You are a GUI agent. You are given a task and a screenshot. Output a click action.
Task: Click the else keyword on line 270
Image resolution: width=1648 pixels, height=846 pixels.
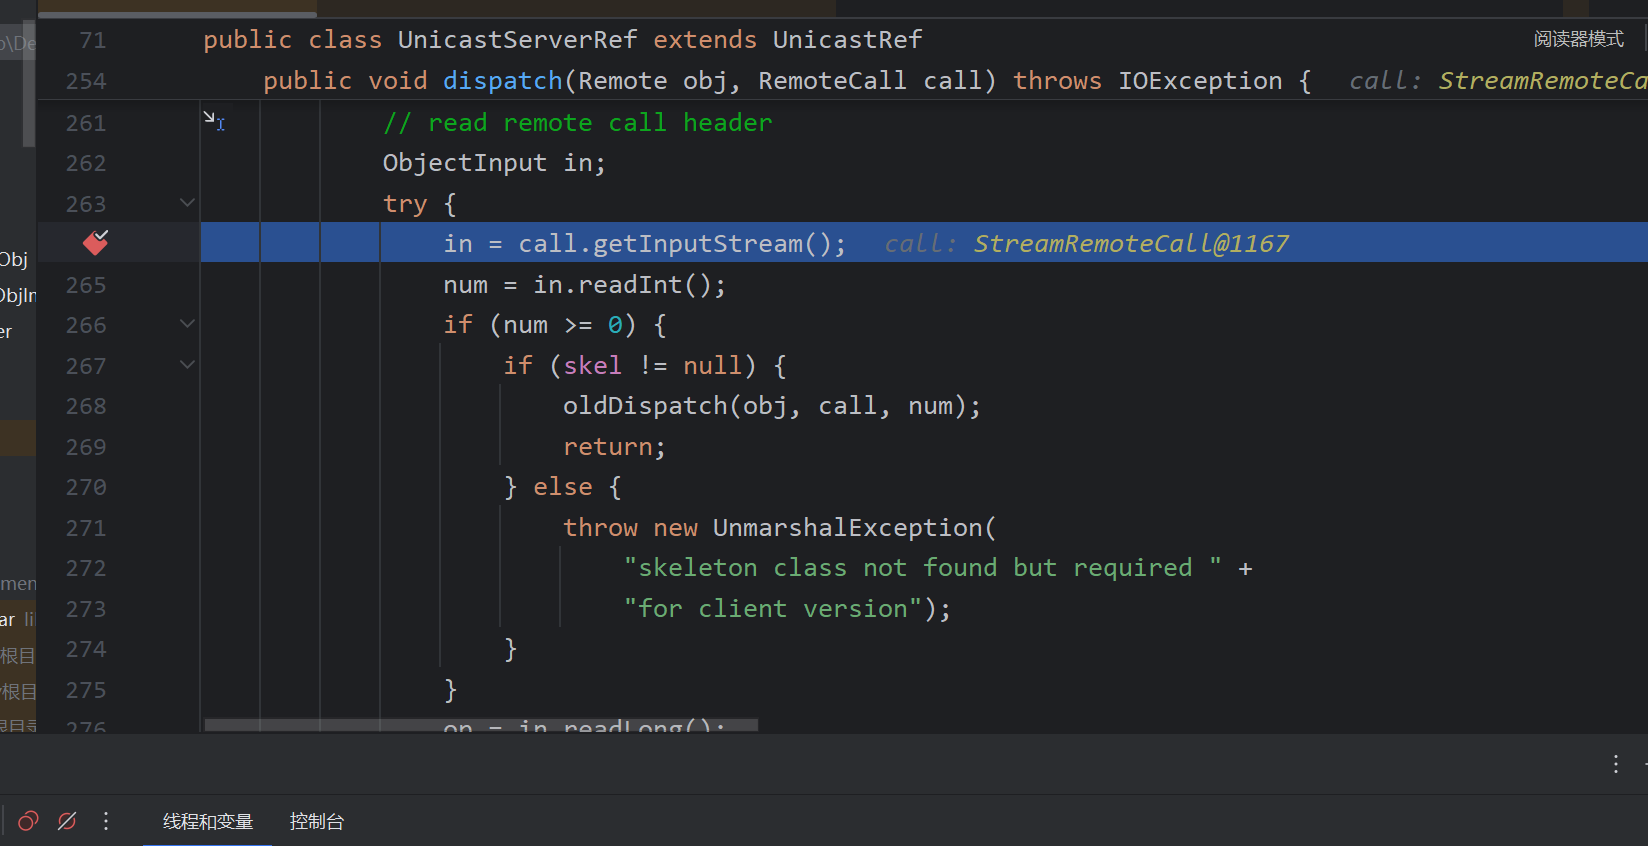[563, 487]
